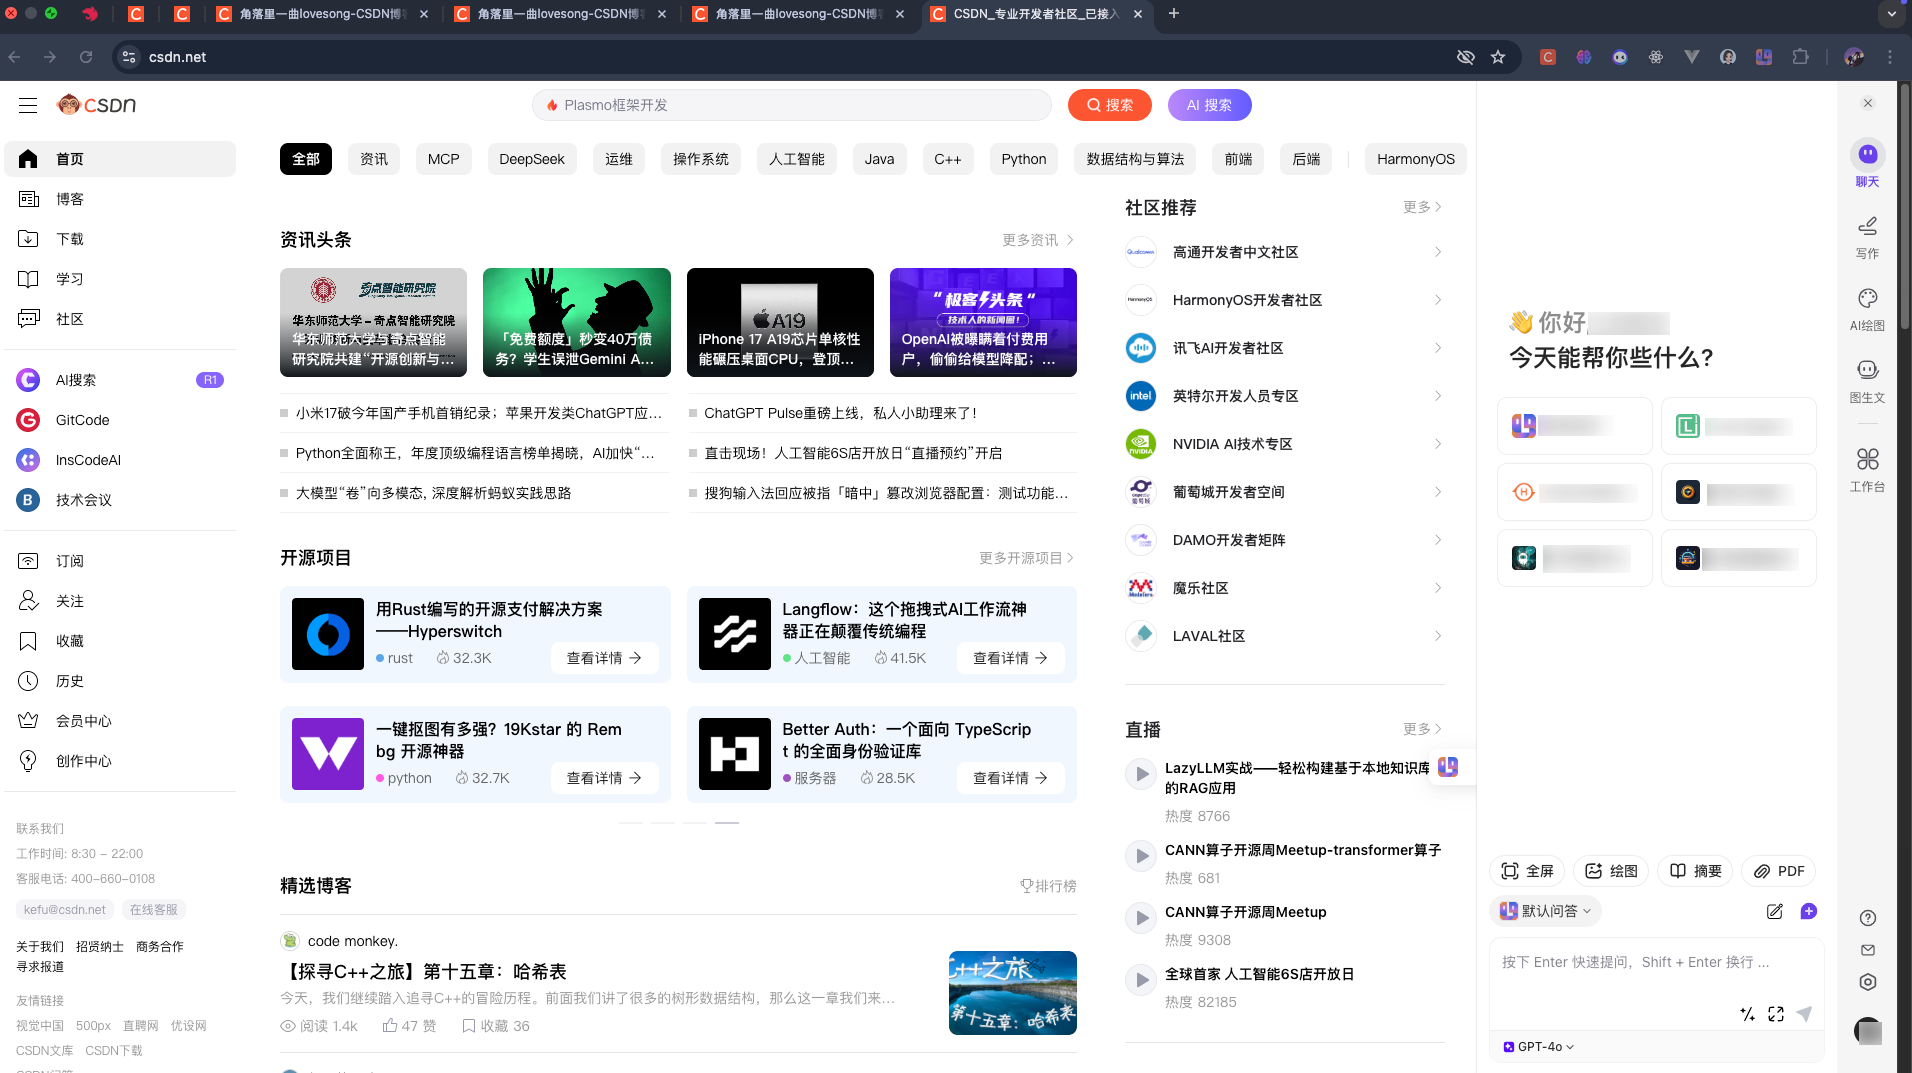The image size is (1912, 1073).
Task: Click the 全屏 screenshot capture button
Action: coord(1528,871)
